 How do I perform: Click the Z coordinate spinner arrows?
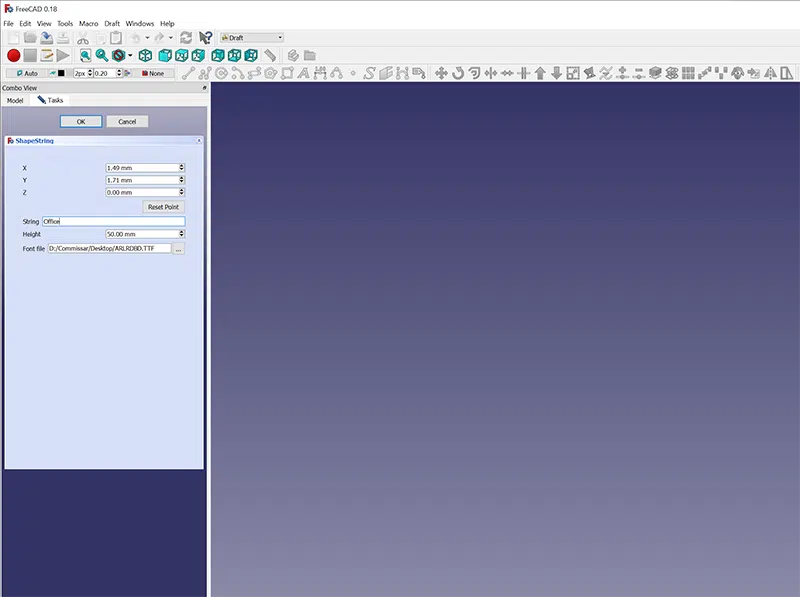coord(181,192)
